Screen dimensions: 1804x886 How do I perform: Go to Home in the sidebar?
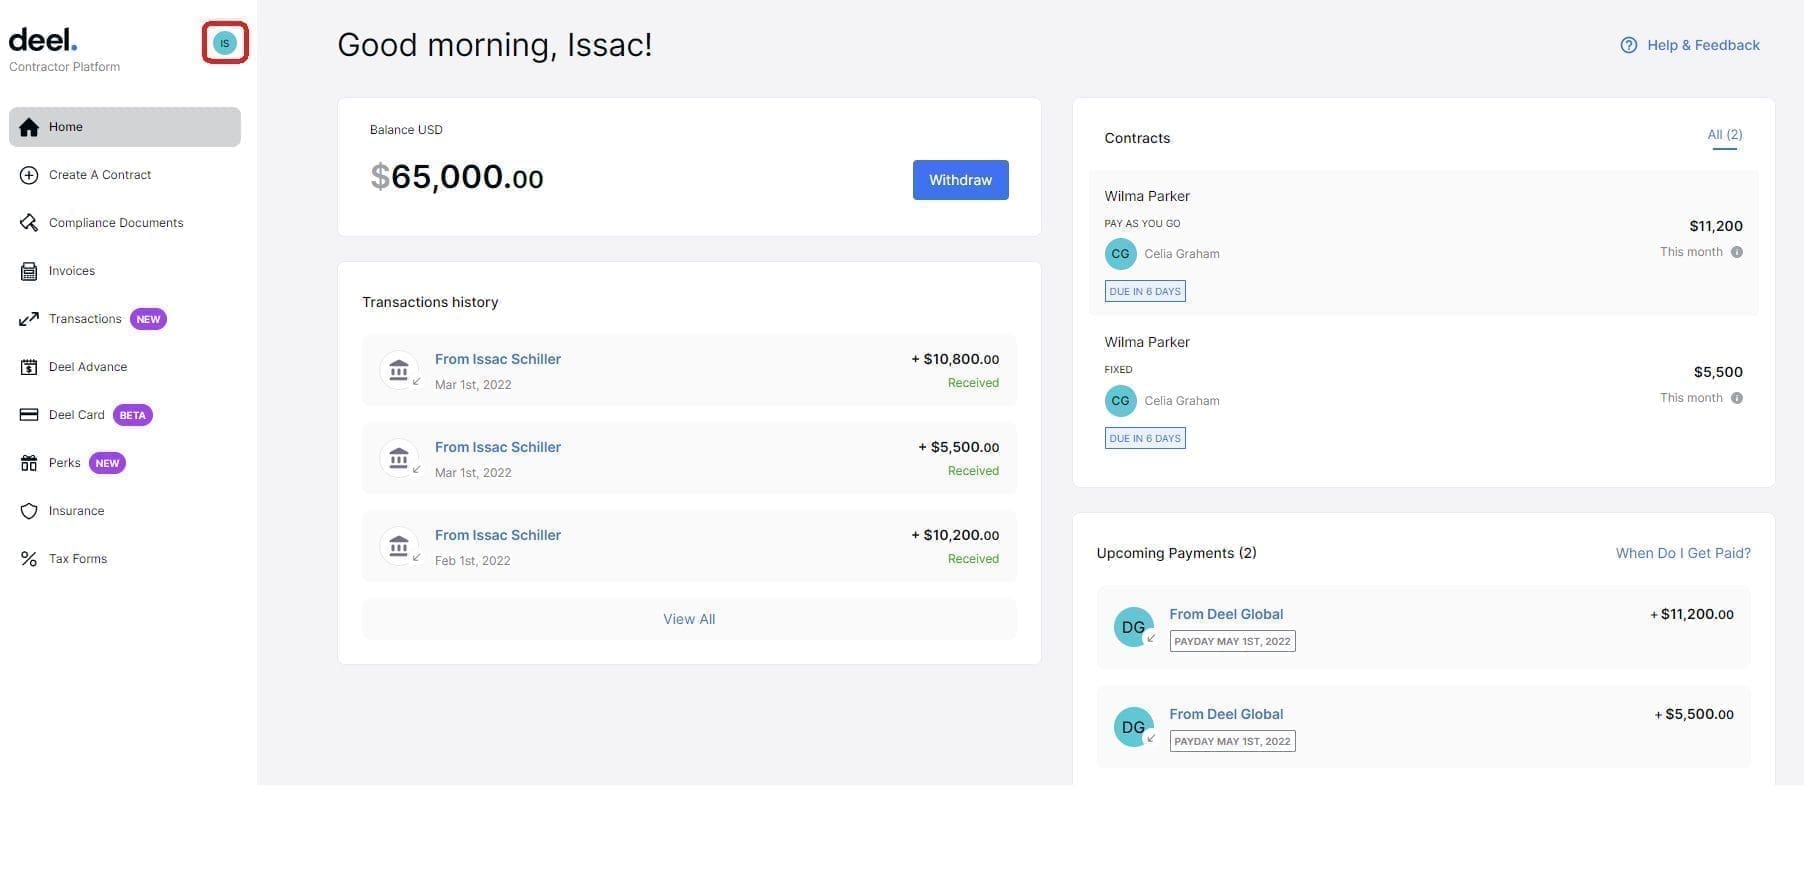click(x=125, y=127)
